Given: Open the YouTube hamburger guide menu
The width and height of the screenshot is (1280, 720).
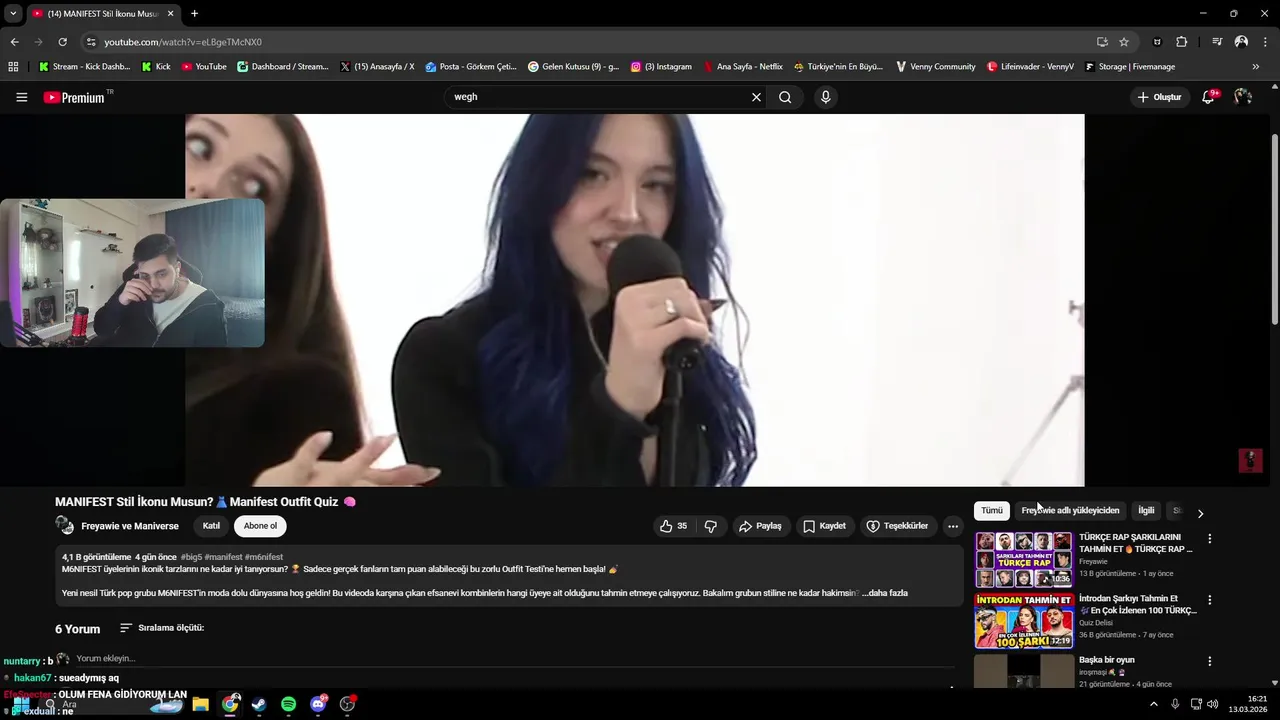Looking at the screenshot, I should tap(21, 97).
